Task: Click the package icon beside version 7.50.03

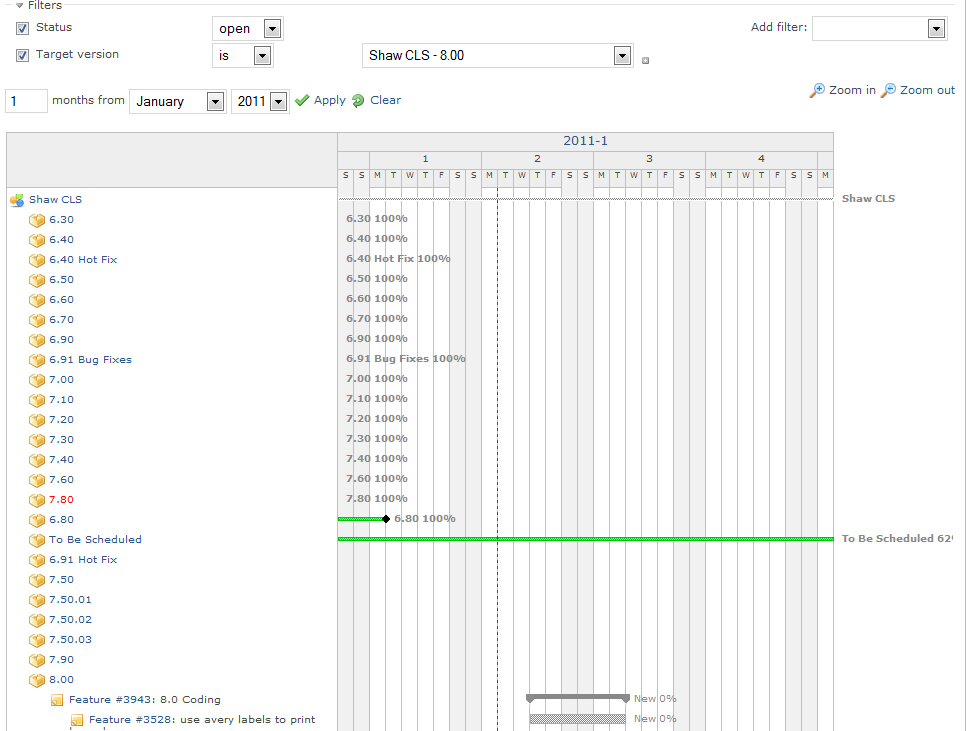Action: point(37,640)
